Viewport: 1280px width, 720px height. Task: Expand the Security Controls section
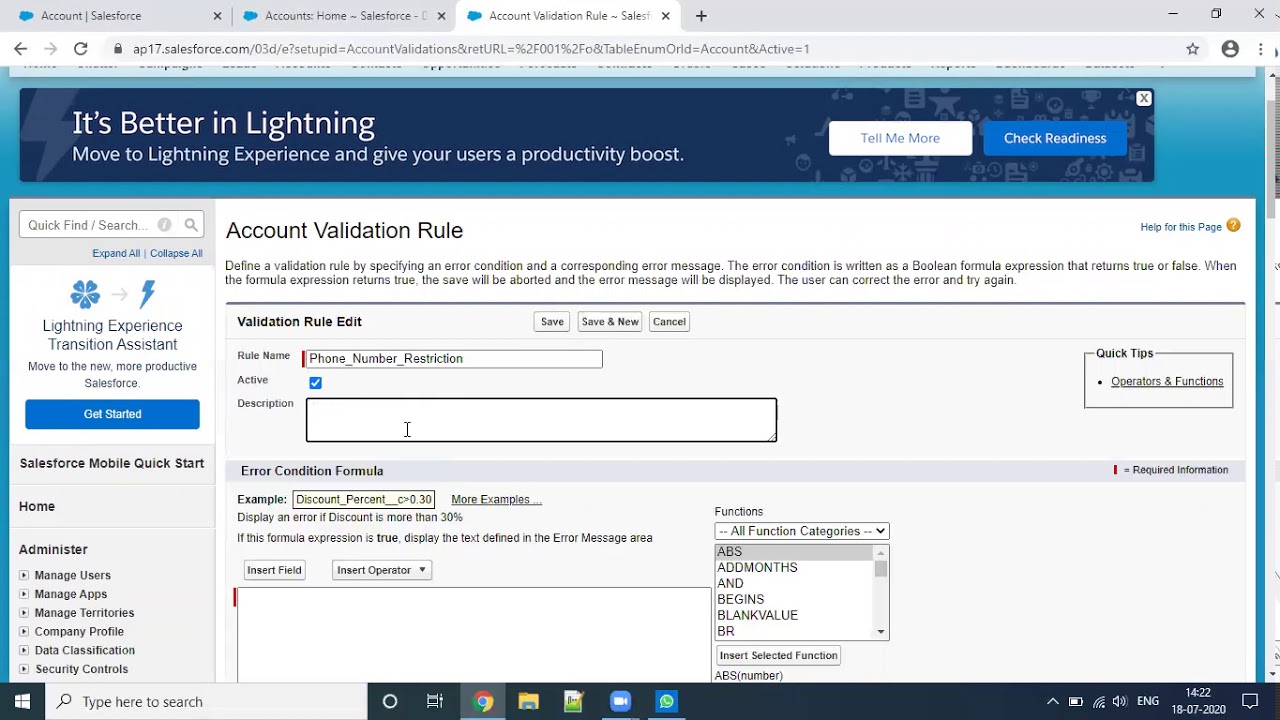point(24,669)
